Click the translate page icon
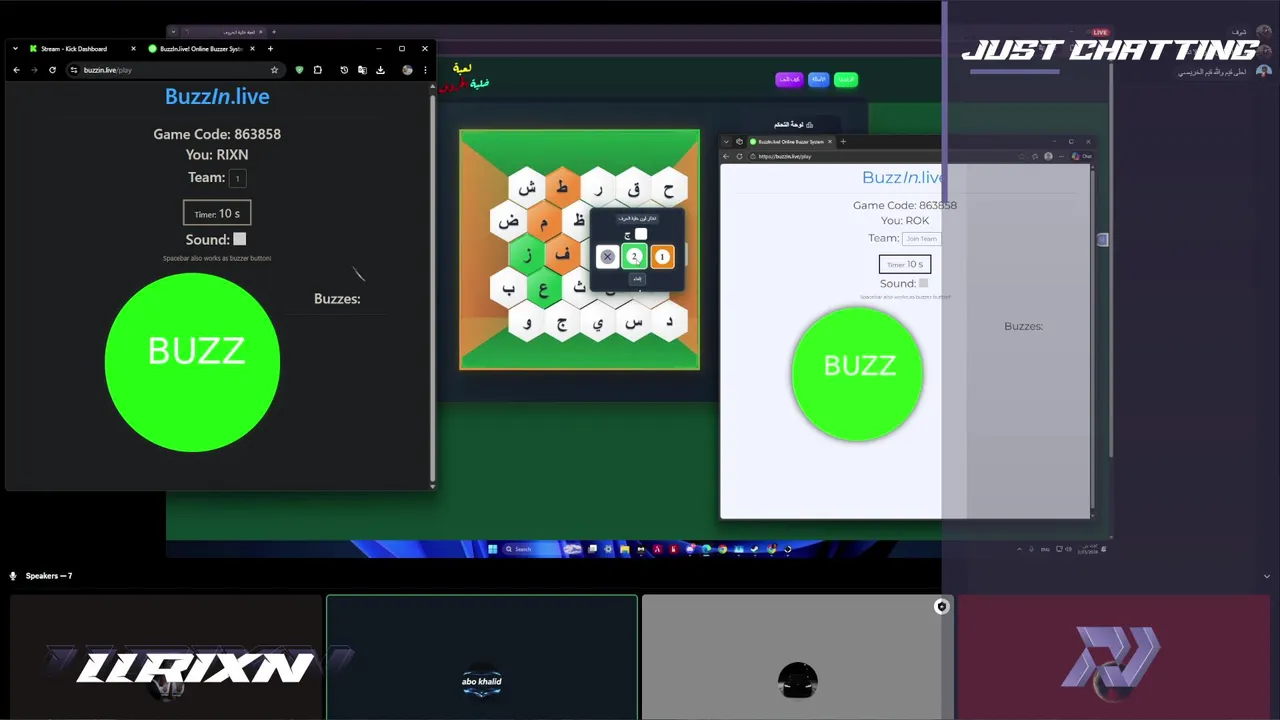 362,70
